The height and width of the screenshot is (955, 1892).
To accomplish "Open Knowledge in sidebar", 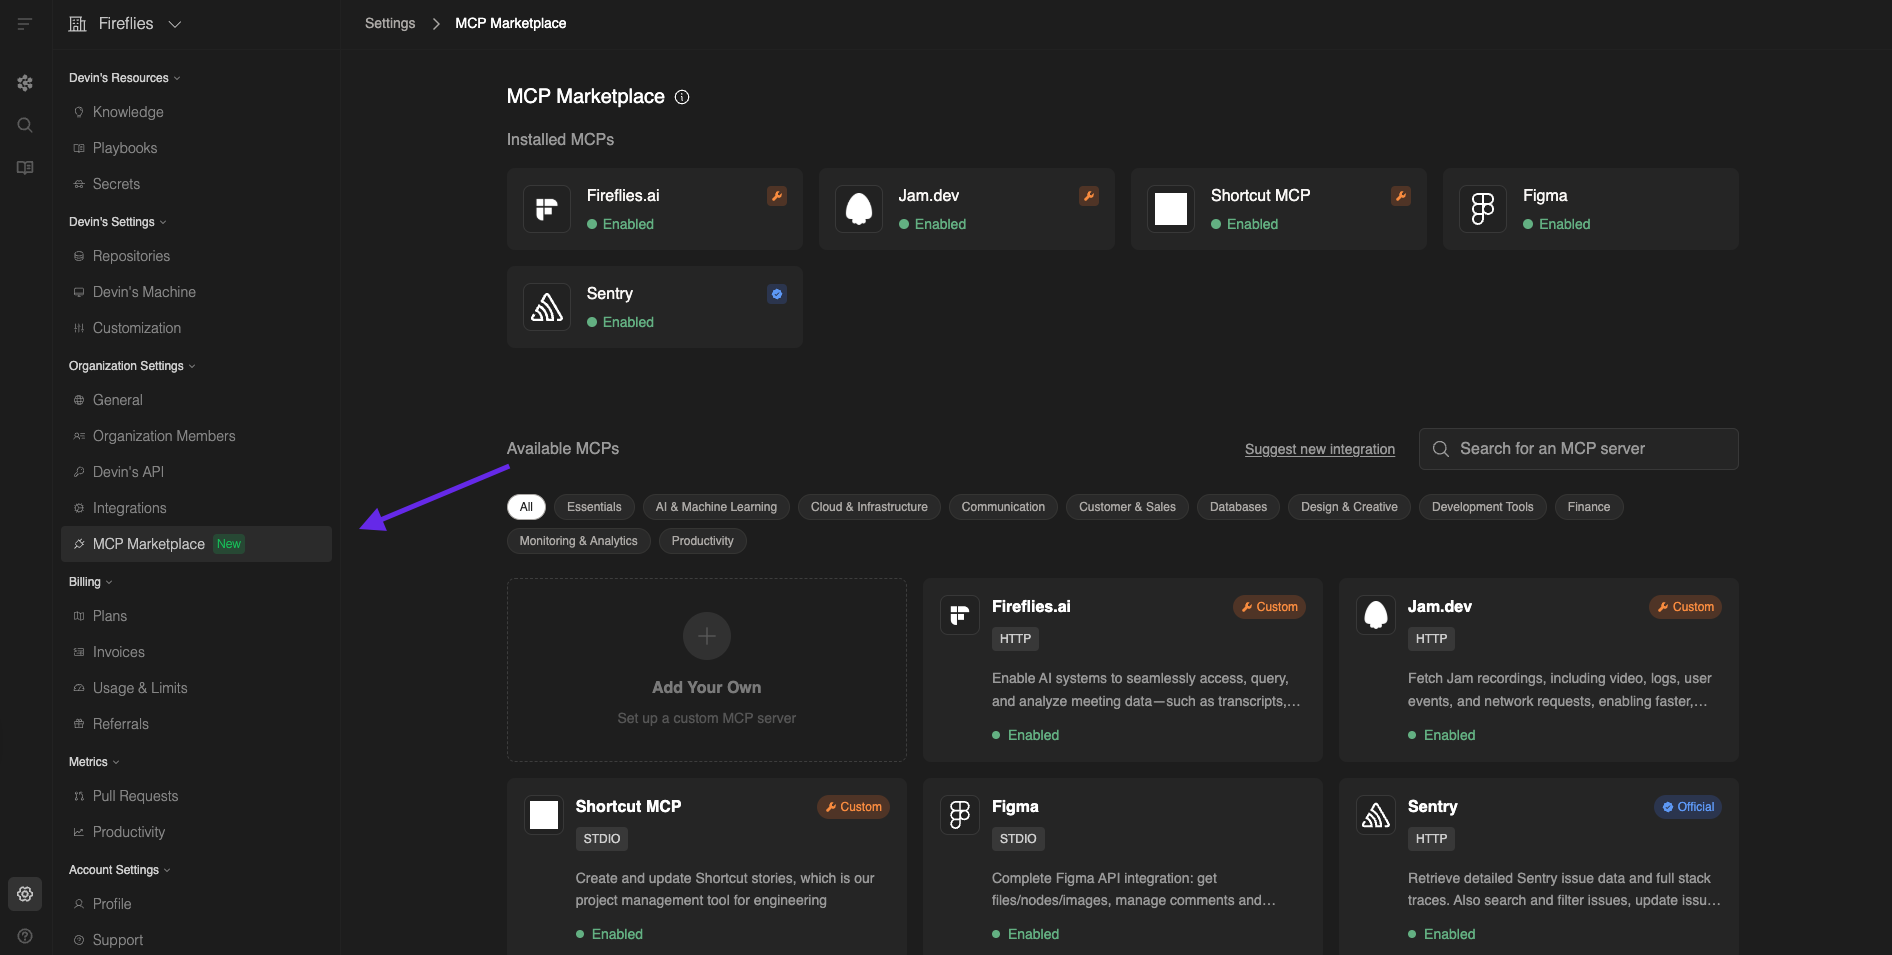I will (196, 112).
